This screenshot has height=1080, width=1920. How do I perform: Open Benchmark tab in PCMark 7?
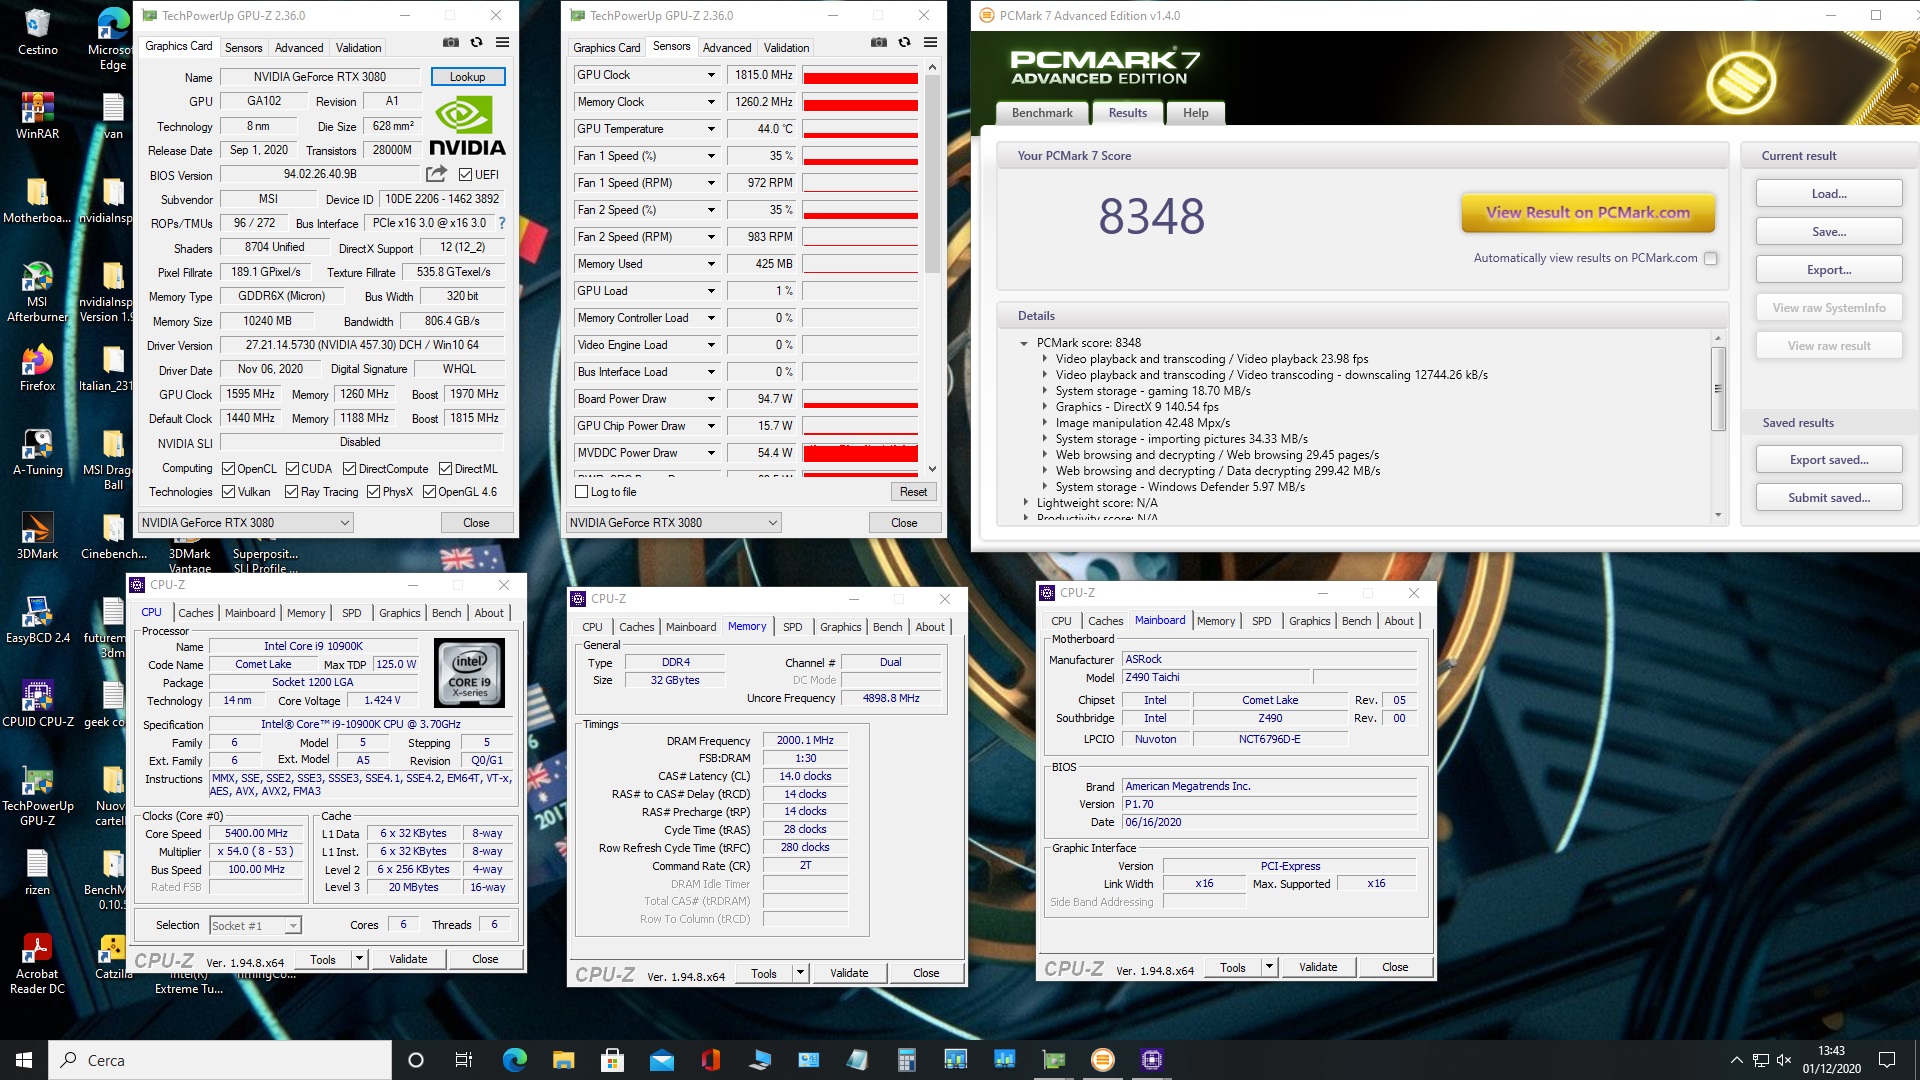(1042, 113)
